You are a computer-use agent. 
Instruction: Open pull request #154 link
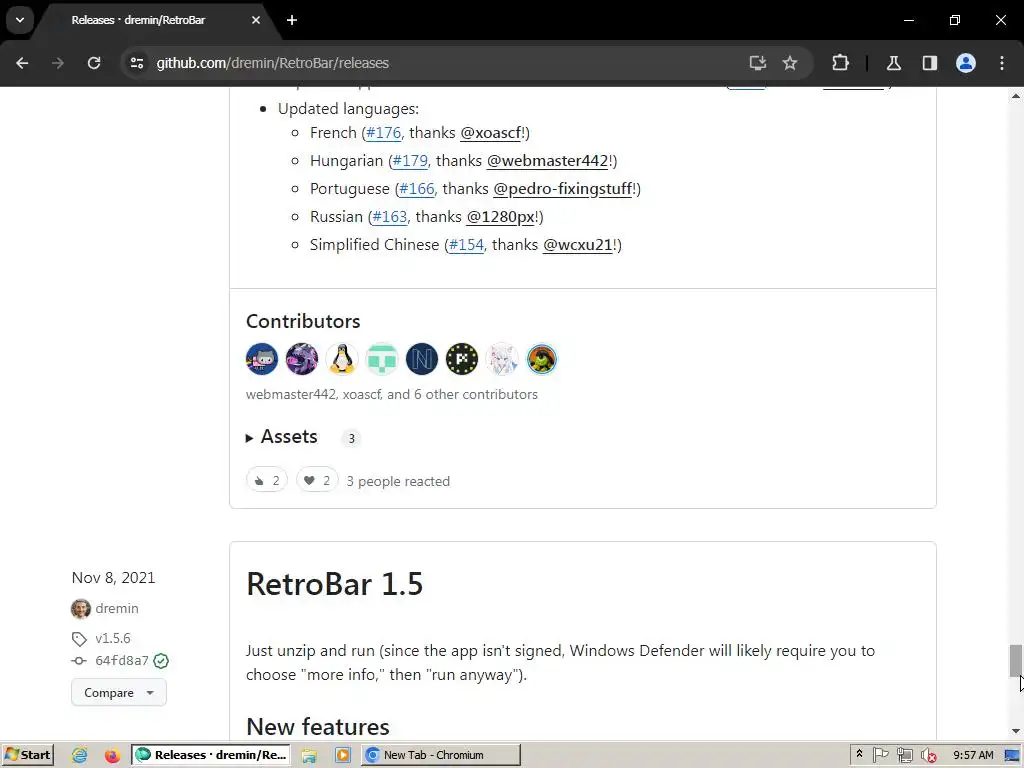click(466, 245)
